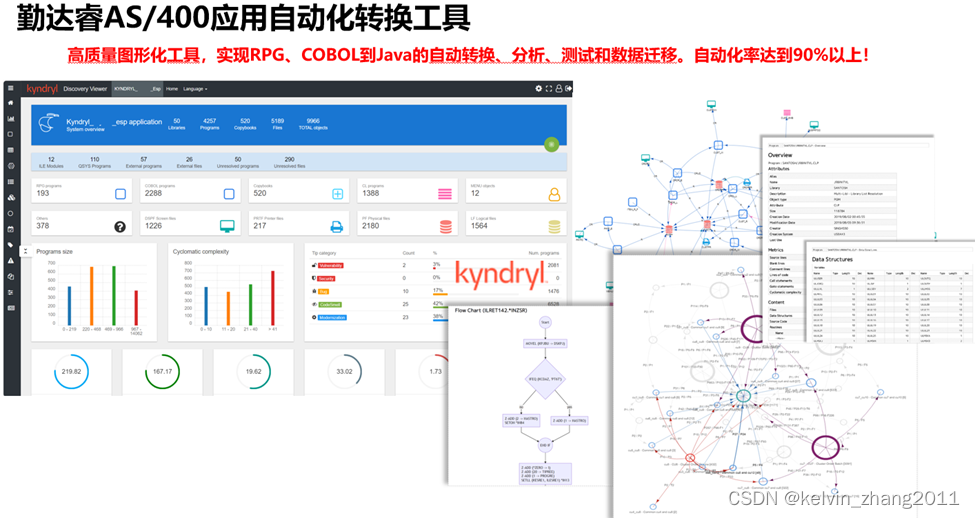This screenshot has width=975, height=518.
Task: Open the bar chart icon in the sidebar
Action: pyautogui.click(x=11, y=118)
